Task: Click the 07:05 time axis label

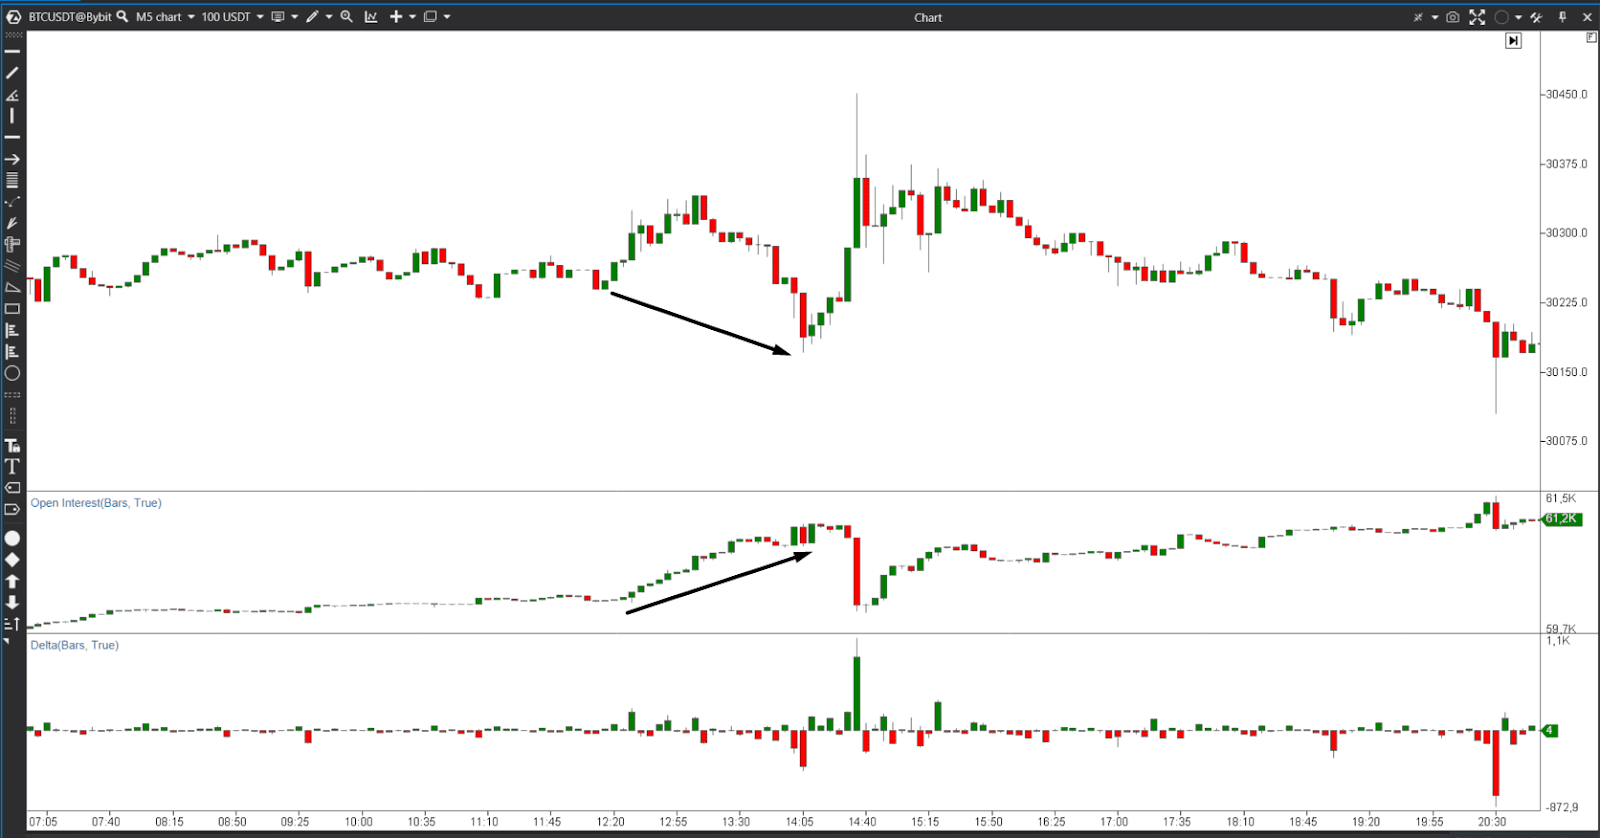Action: coord(43,822)
